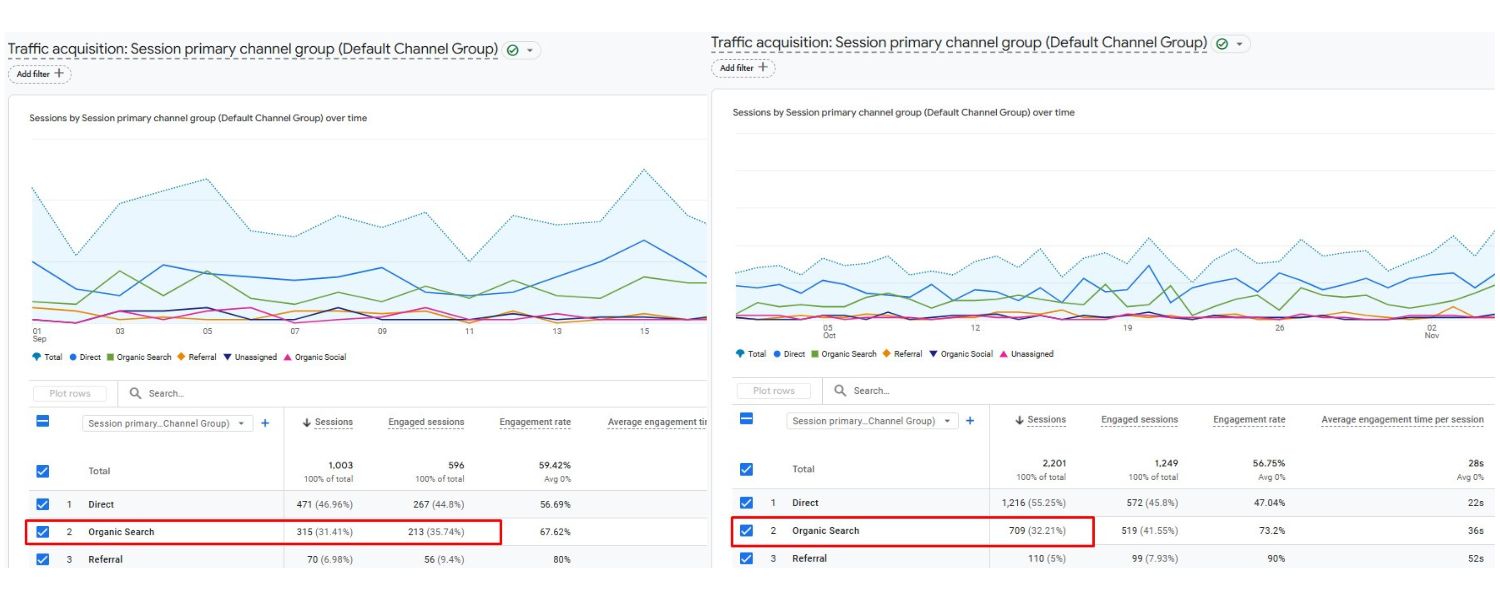
Task: Uncheck the Organic Search row in the left table
Action: 42,532
